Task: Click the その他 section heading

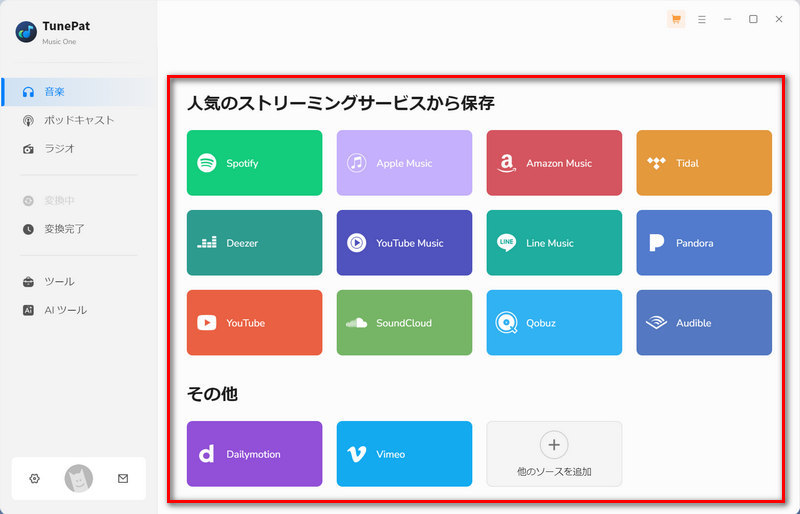Action: coord(212,394)
